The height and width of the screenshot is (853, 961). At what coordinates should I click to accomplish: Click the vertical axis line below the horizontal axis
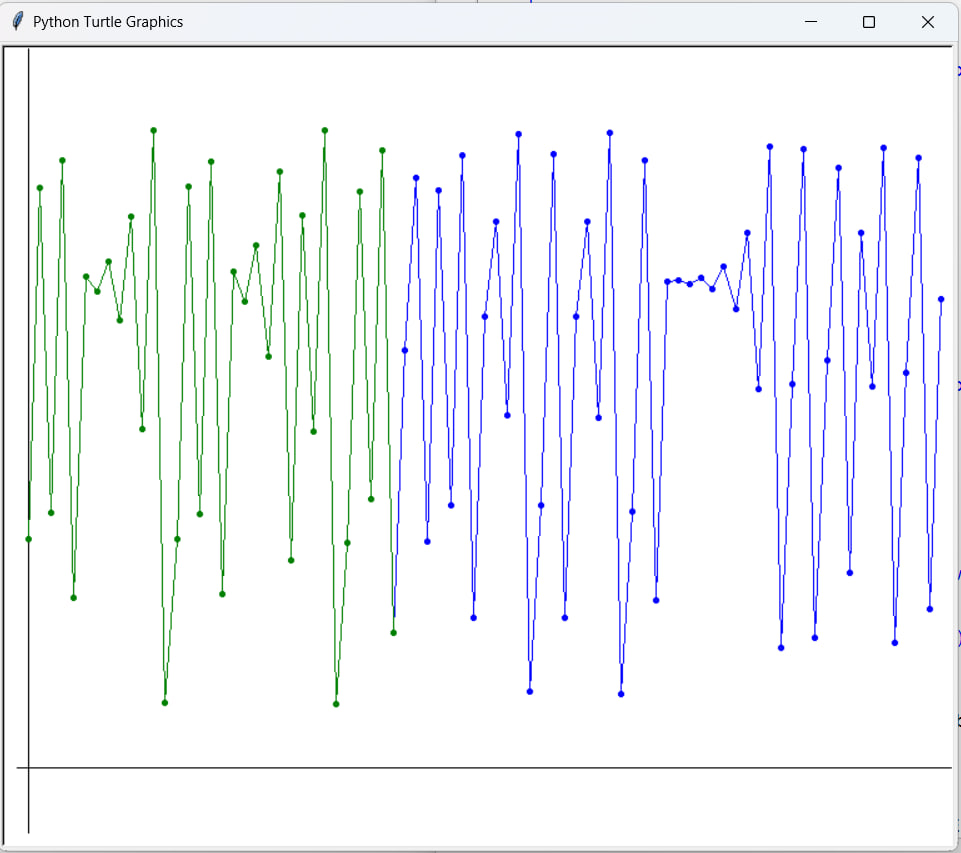pyautogui.click(x=28, y=805)
